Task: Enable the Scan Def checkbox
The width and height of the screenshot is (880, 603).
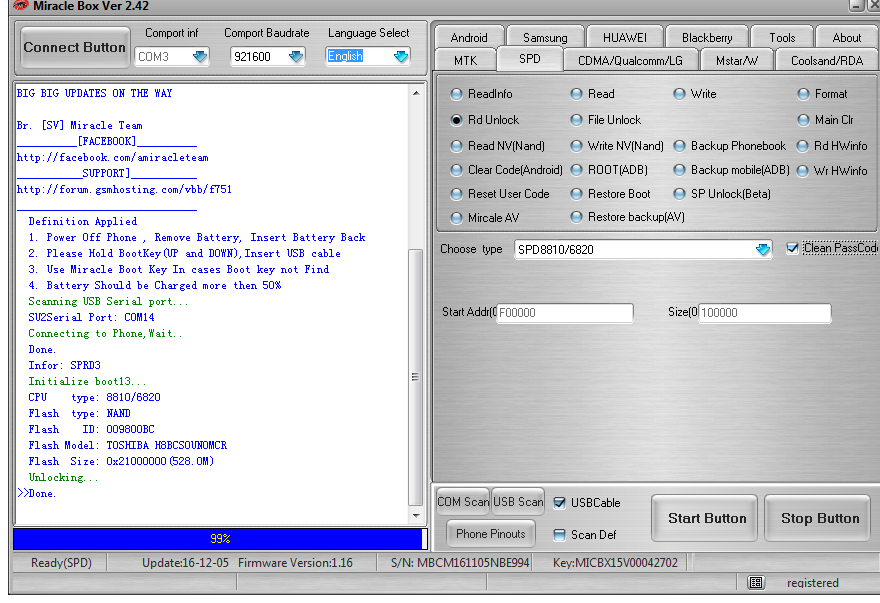Action: (560, 535)
